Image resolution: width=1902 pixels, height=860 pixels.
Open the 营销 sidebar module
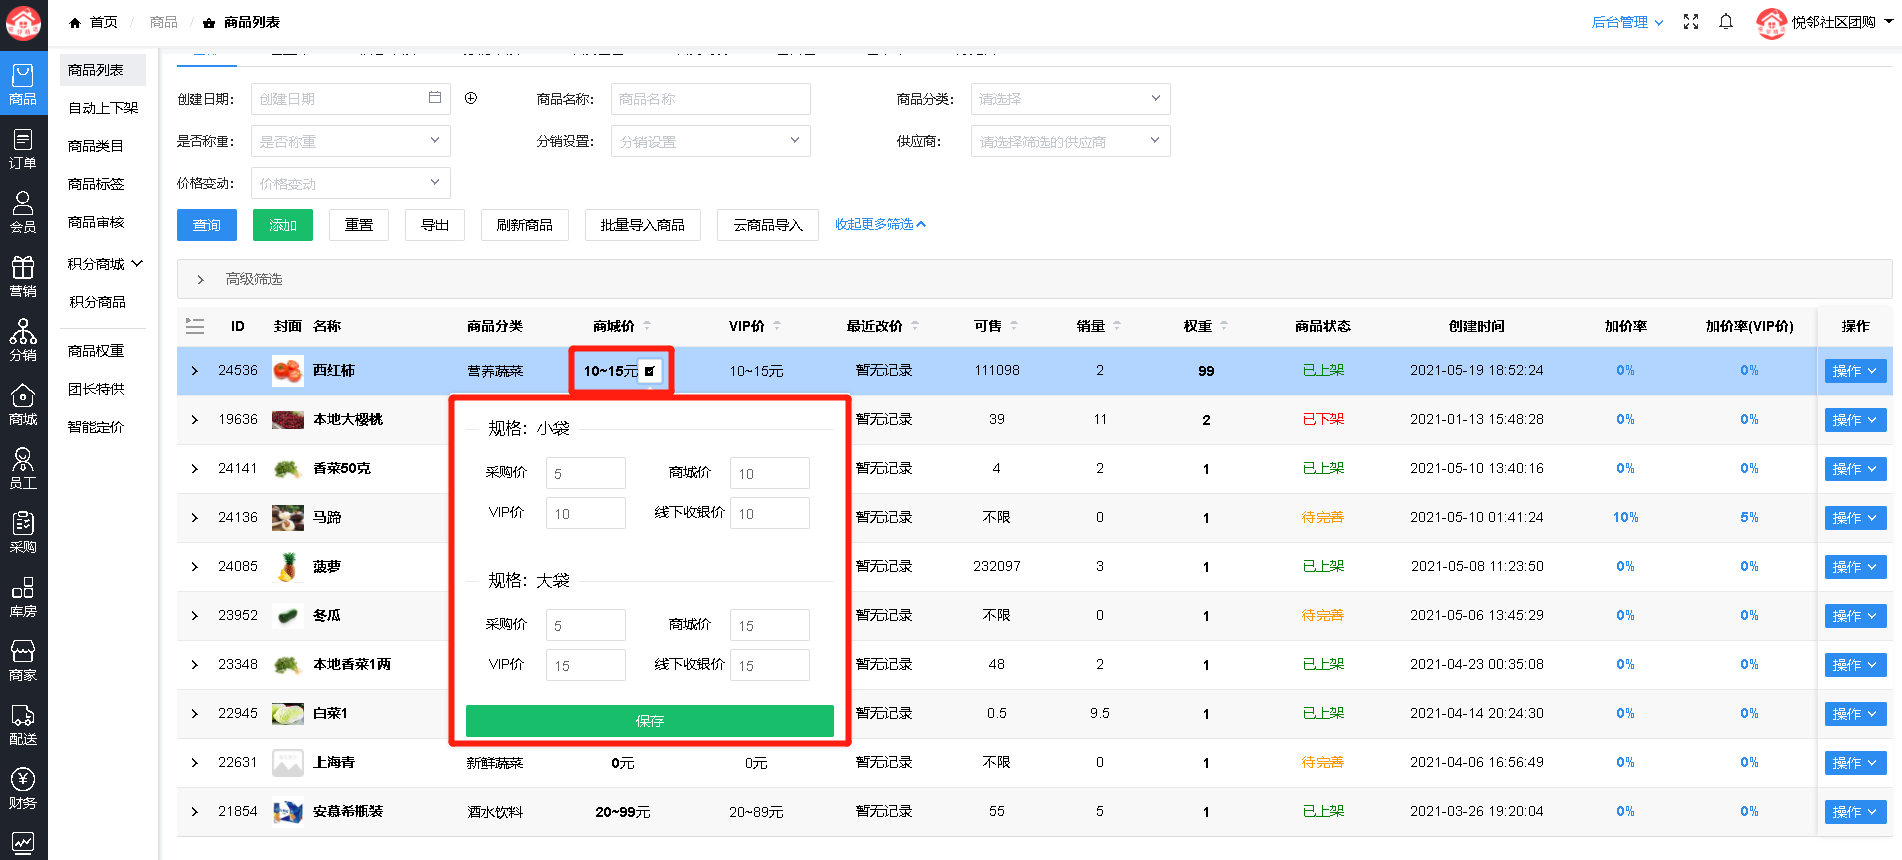[x=23, y=276]
